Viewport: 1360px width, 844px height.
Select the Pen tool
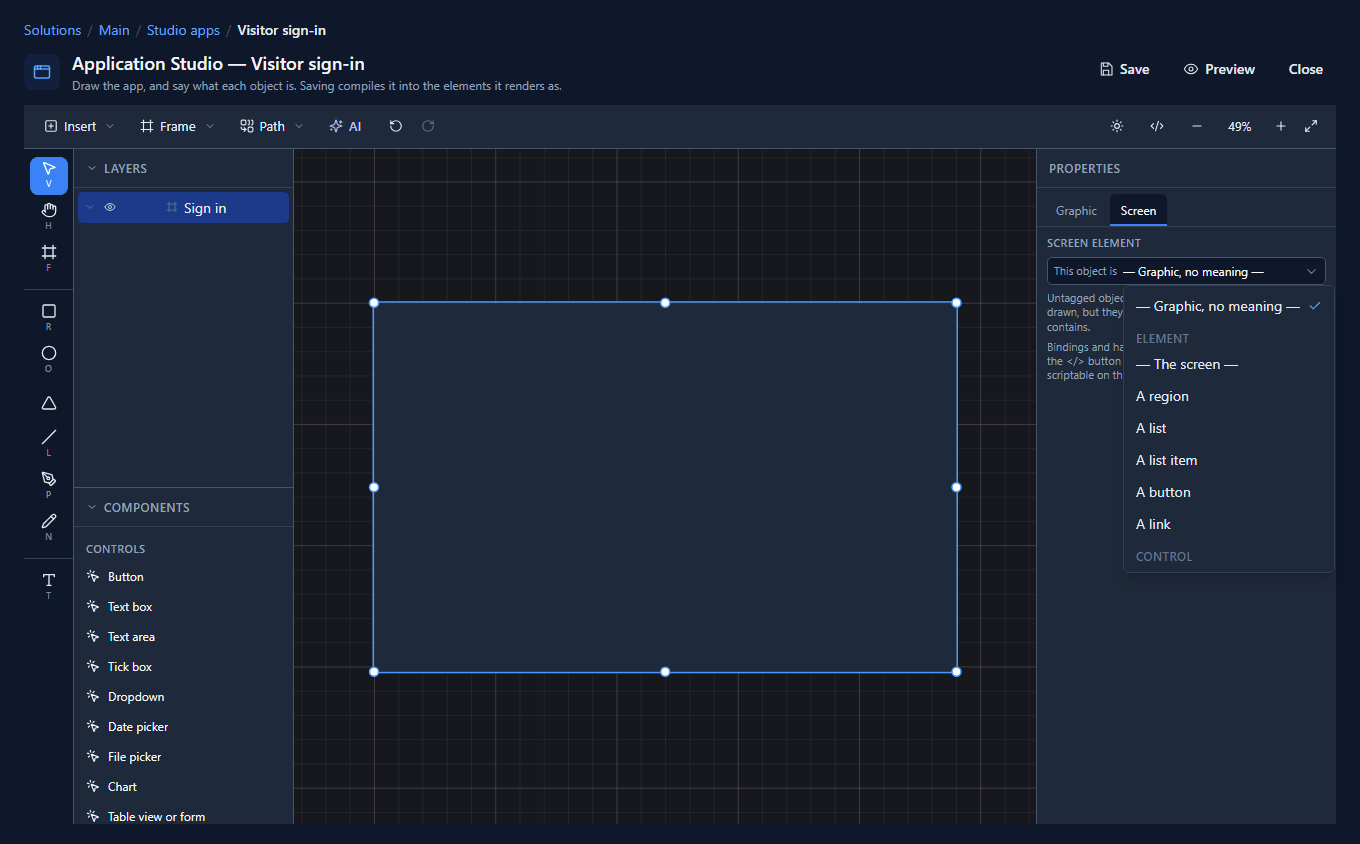[x=48, y=485]
